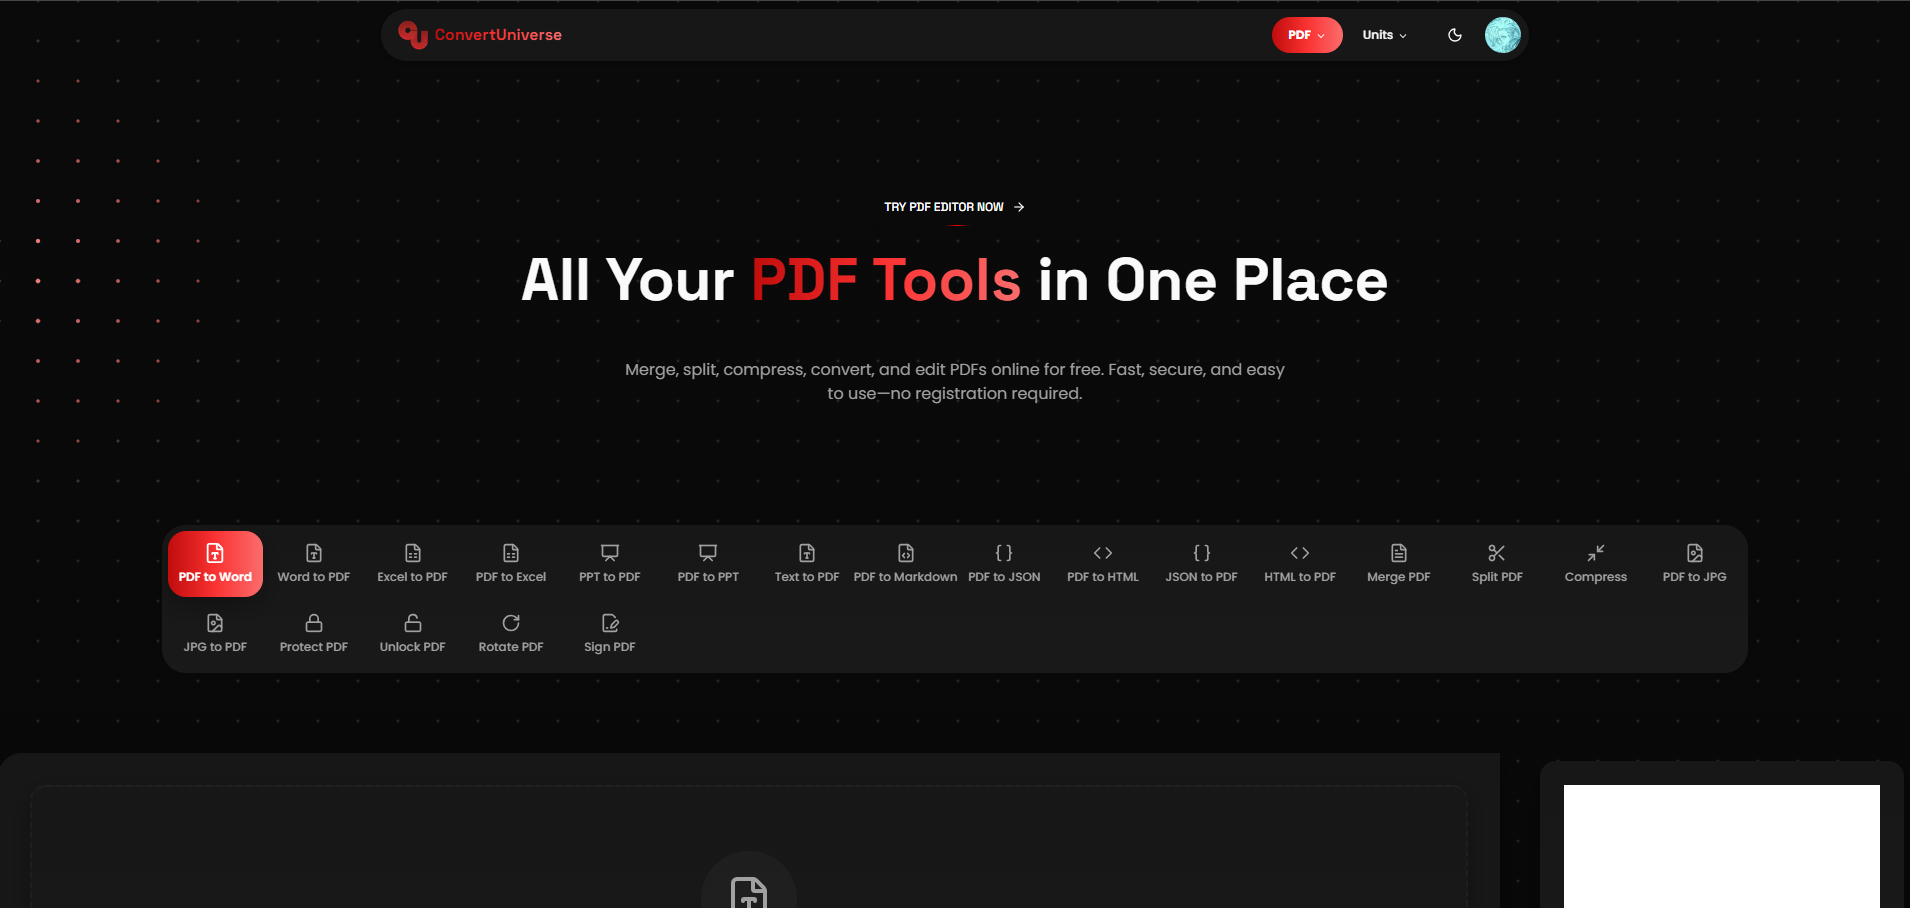This screenshot has width=1910, height=908.
Task: Select the PPT to PDF tool
Action: click(x=608, y=563)
